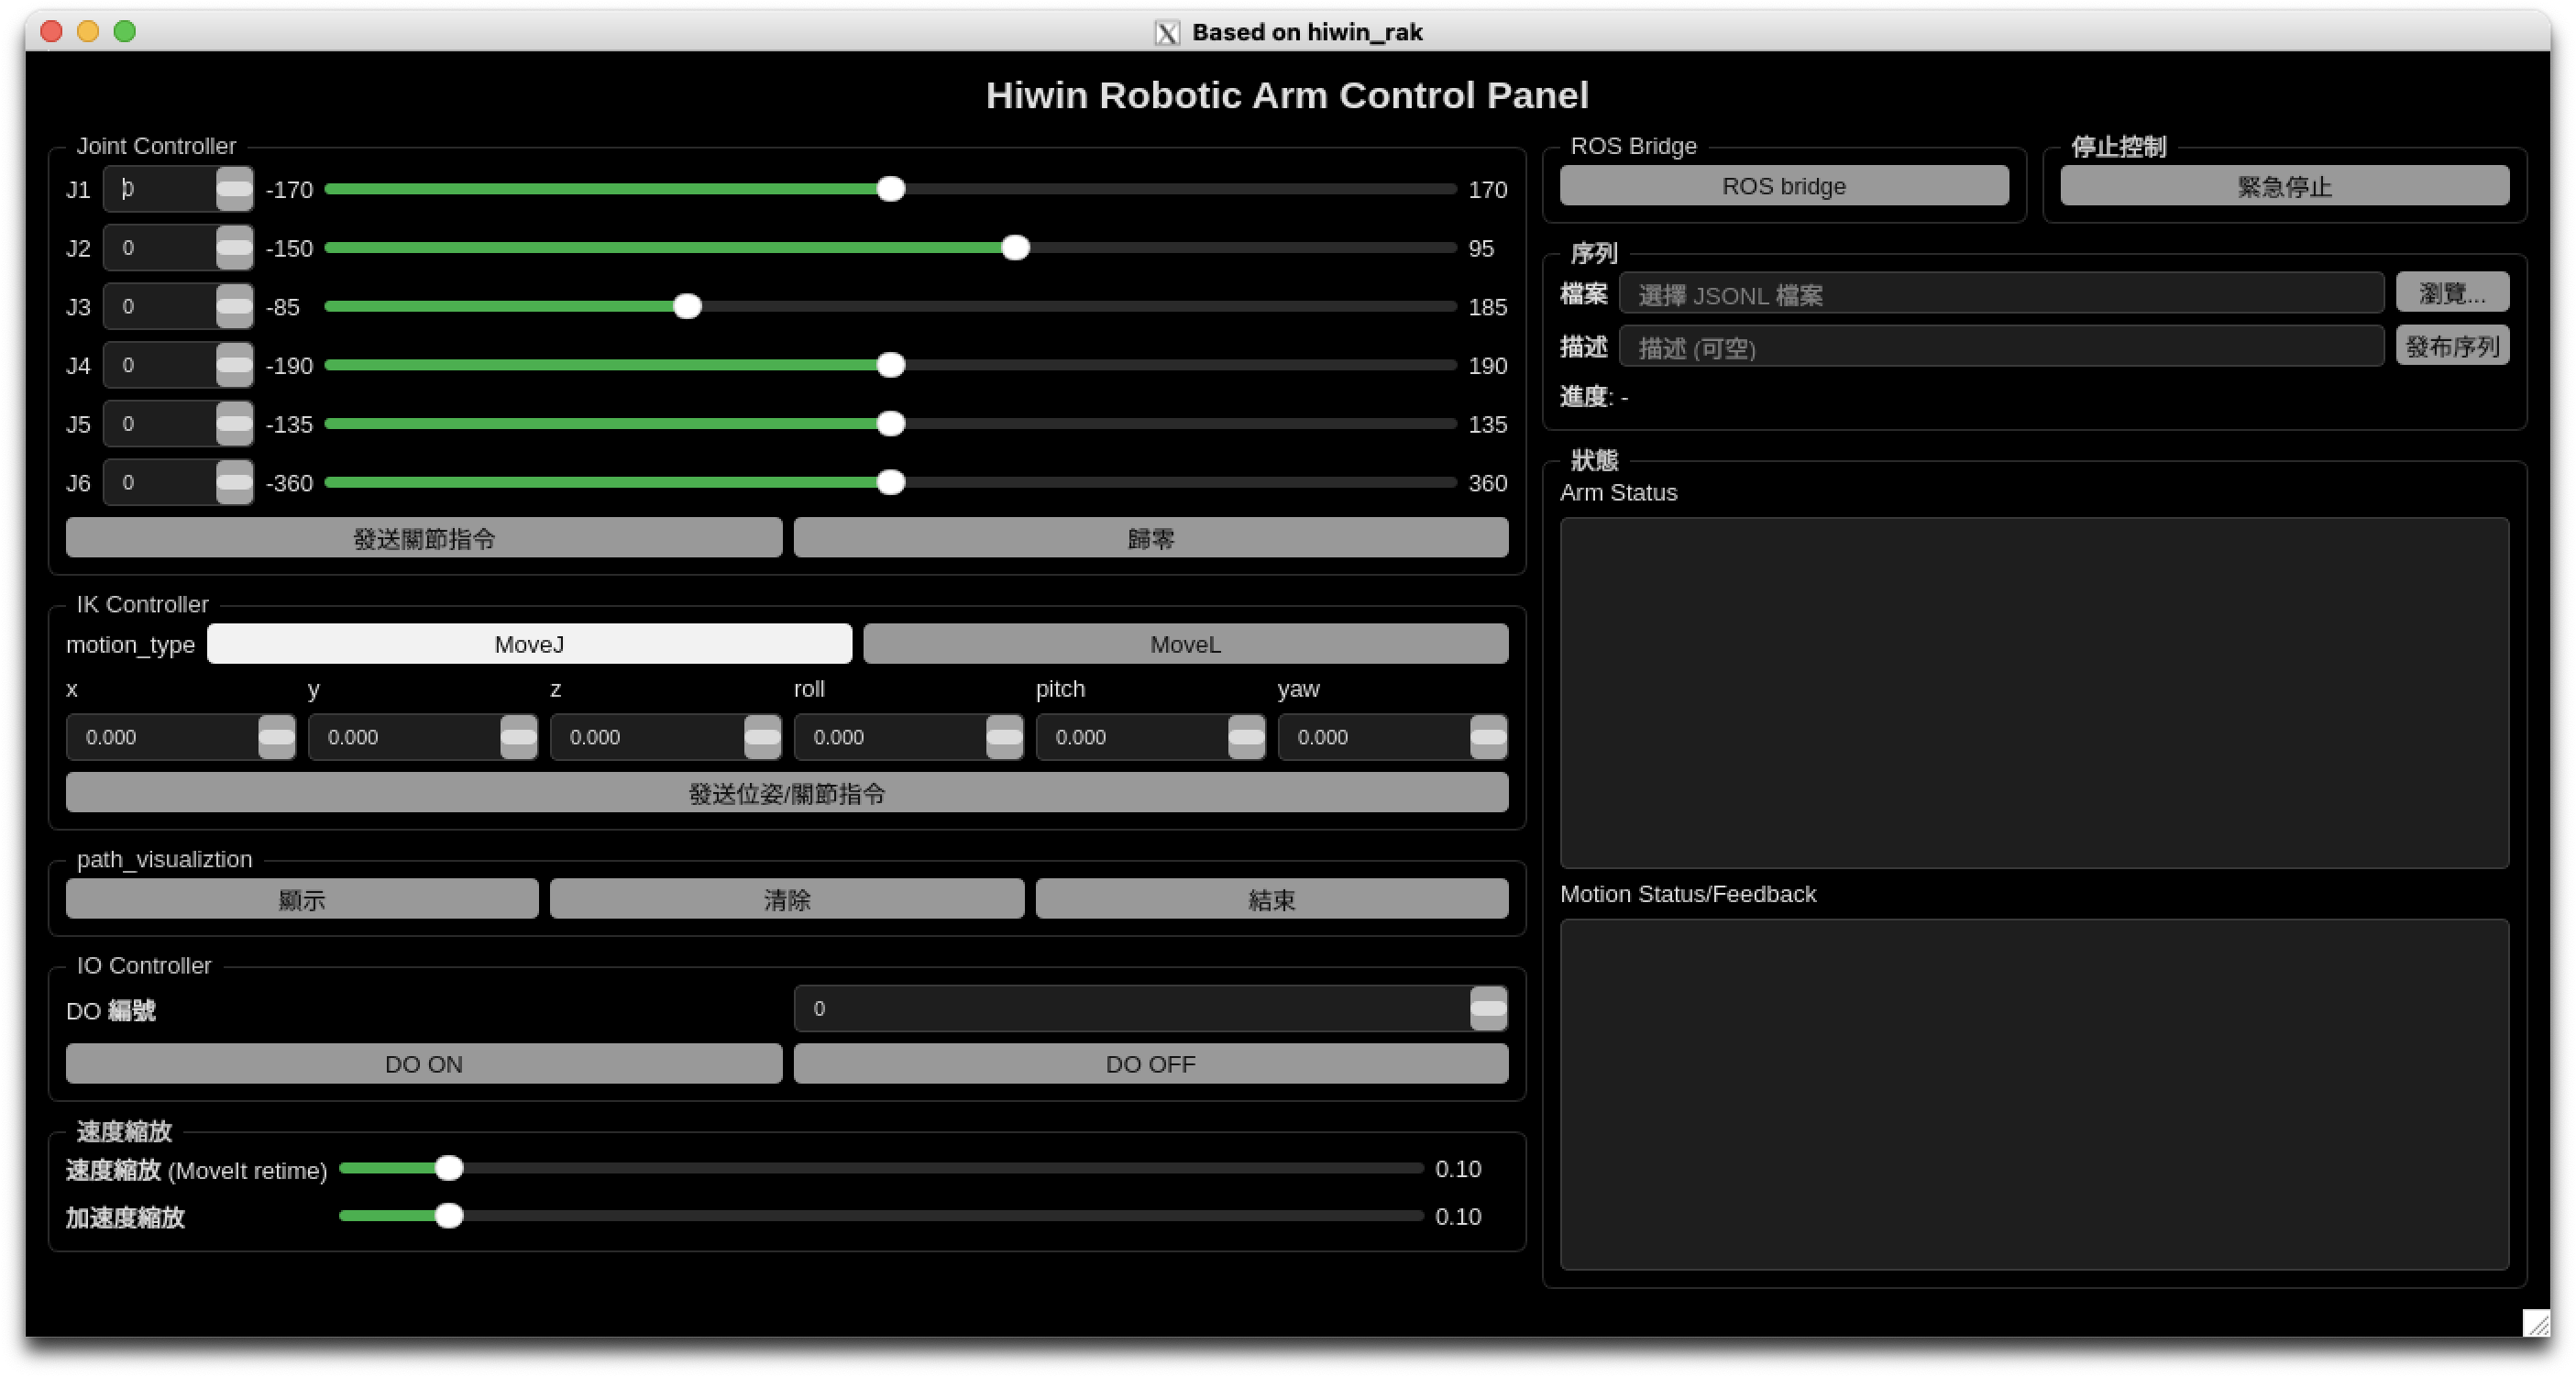Click the J1 slider handle
The width and height of the screenshot is (2576, 1377).
point(891,189)
